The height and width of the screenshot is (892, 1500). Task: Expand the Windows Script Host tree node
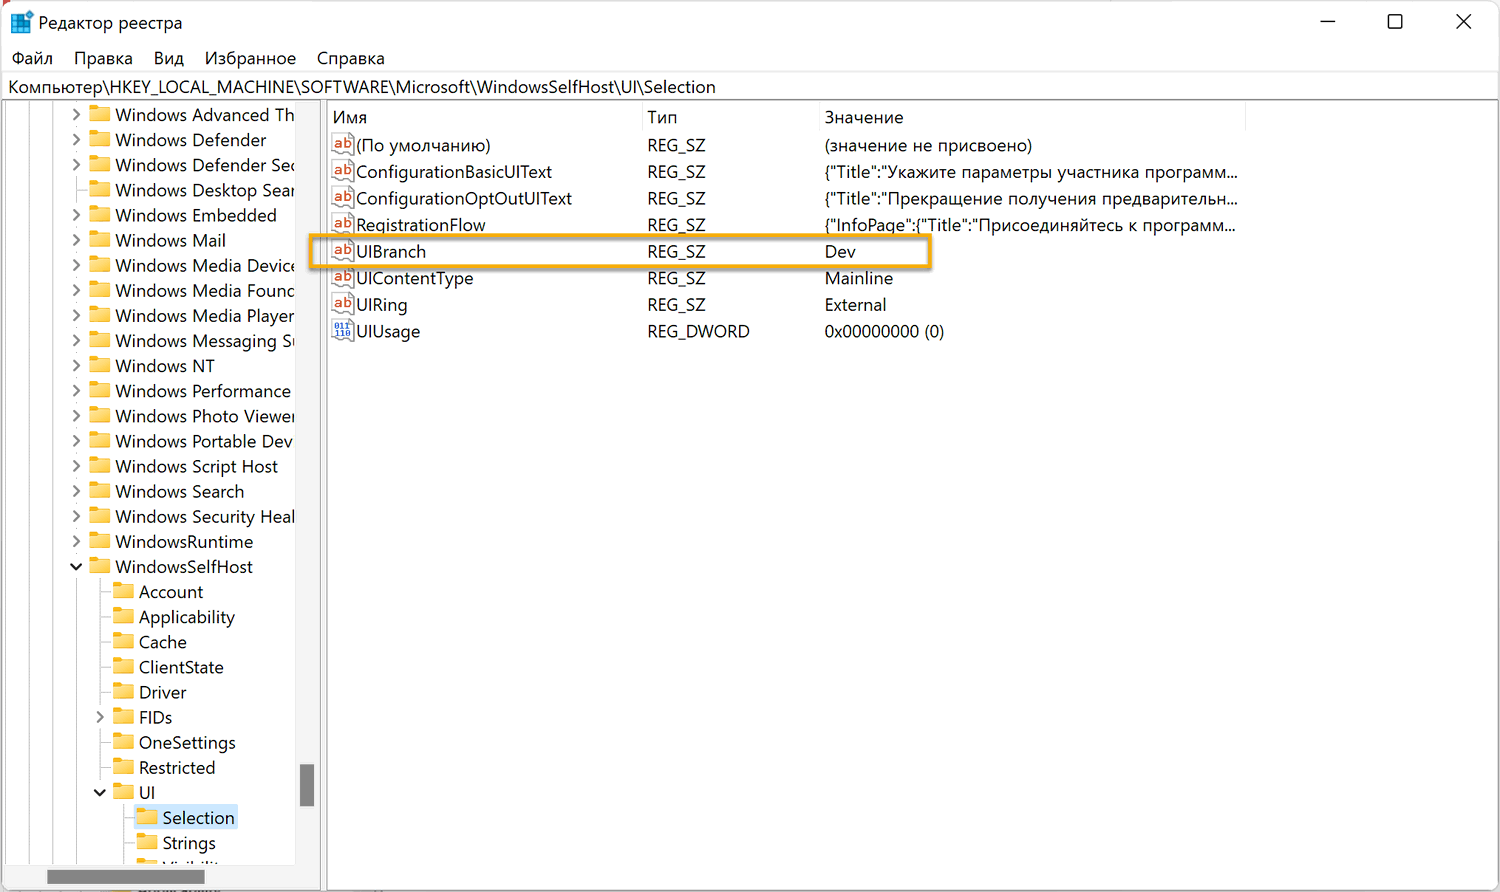point(76,466)
